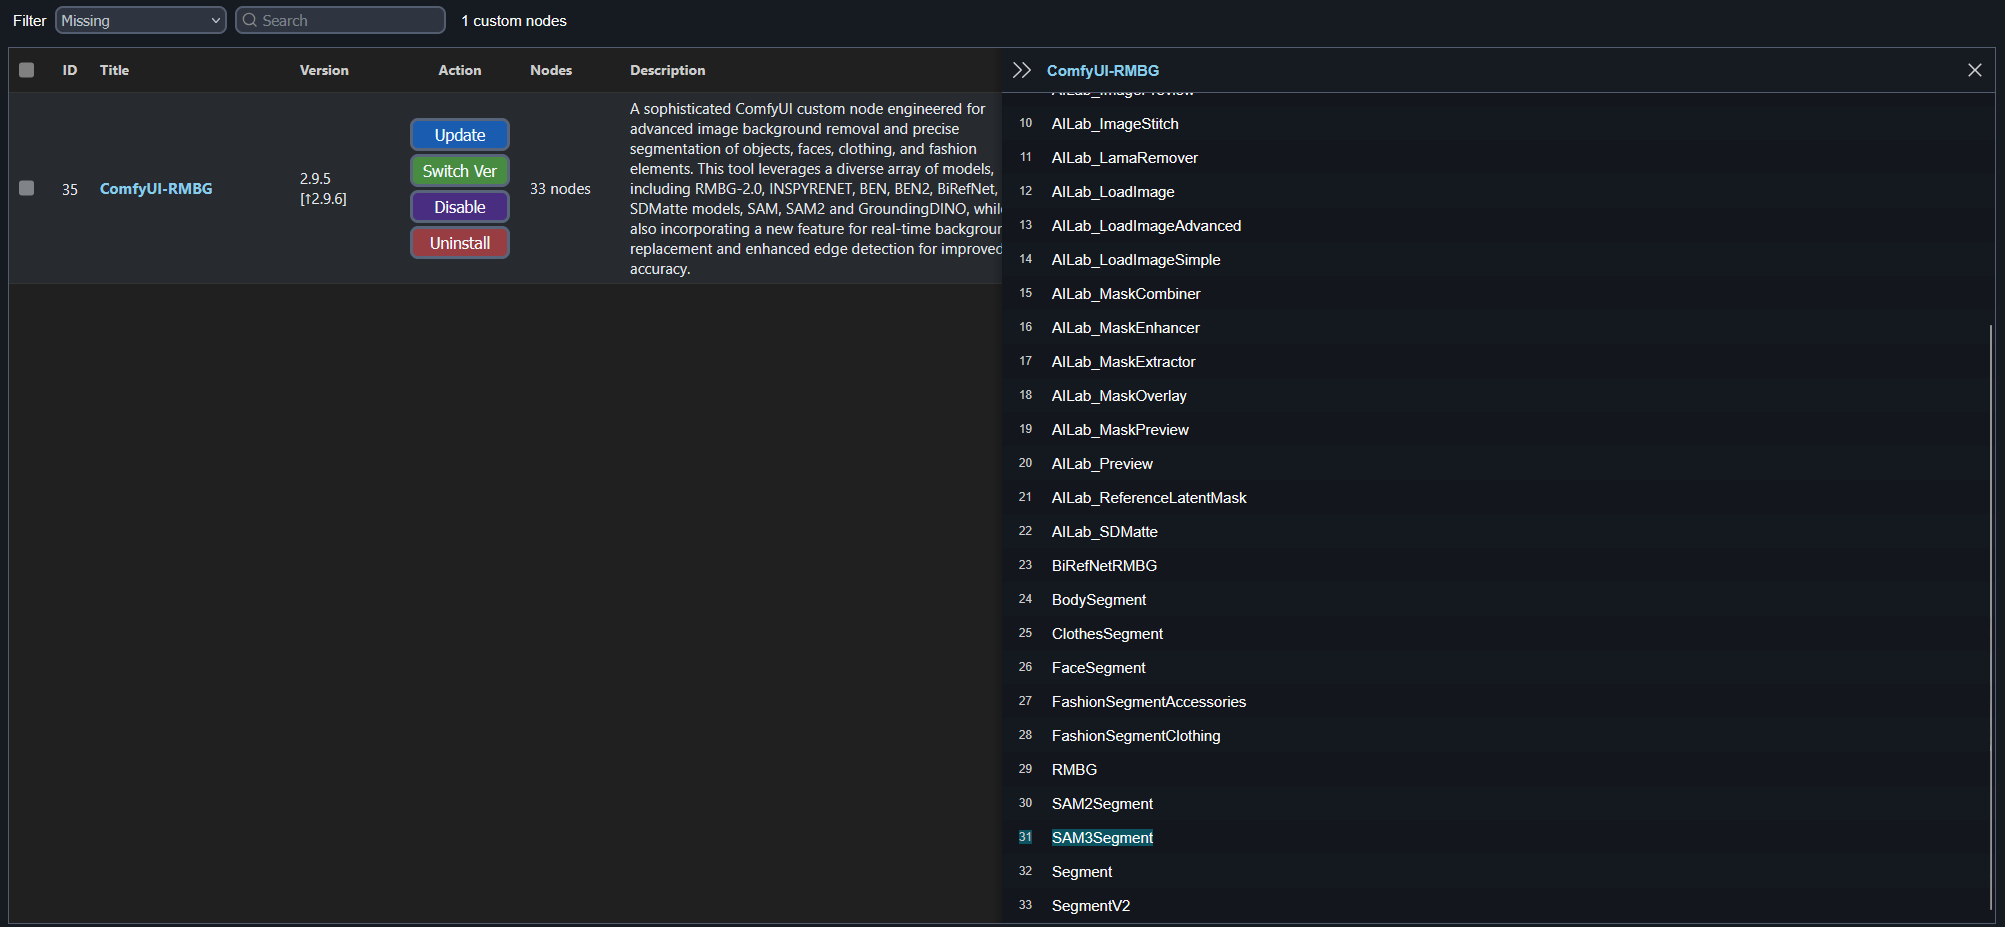Click the search magnifier icon
The width and height of the screenshot is (2005, 927).
click(x=250, y=20)
